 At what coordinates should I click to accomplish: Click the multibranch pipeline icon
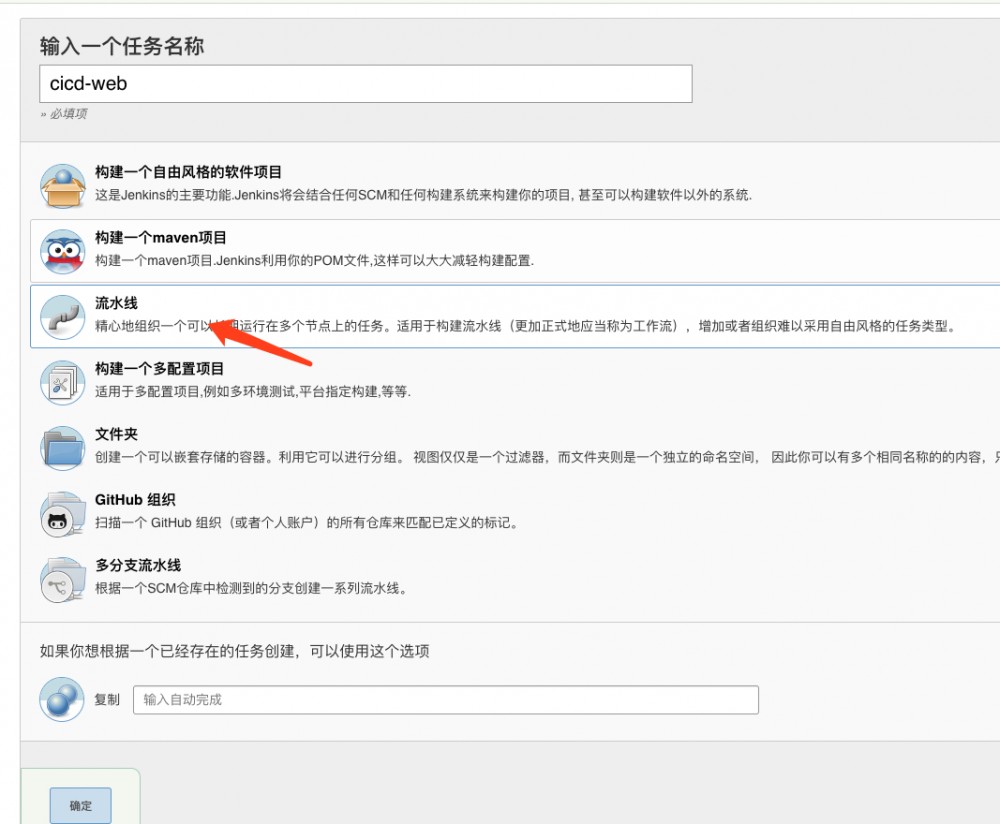tap(62, 580)
